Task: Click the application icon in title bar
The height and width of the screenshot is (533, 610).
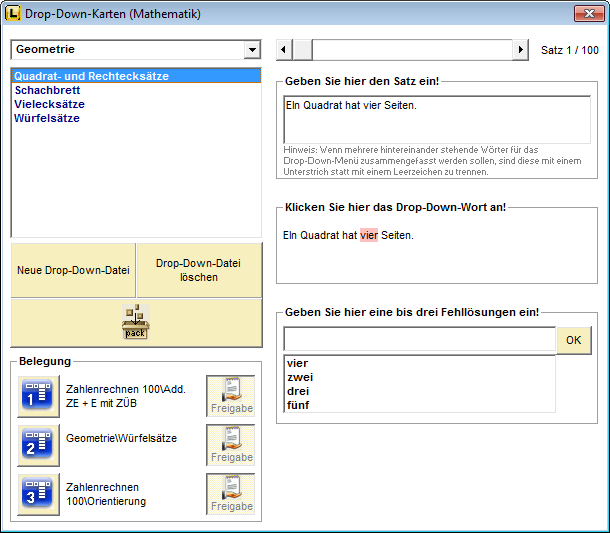Action: (13, 14)
